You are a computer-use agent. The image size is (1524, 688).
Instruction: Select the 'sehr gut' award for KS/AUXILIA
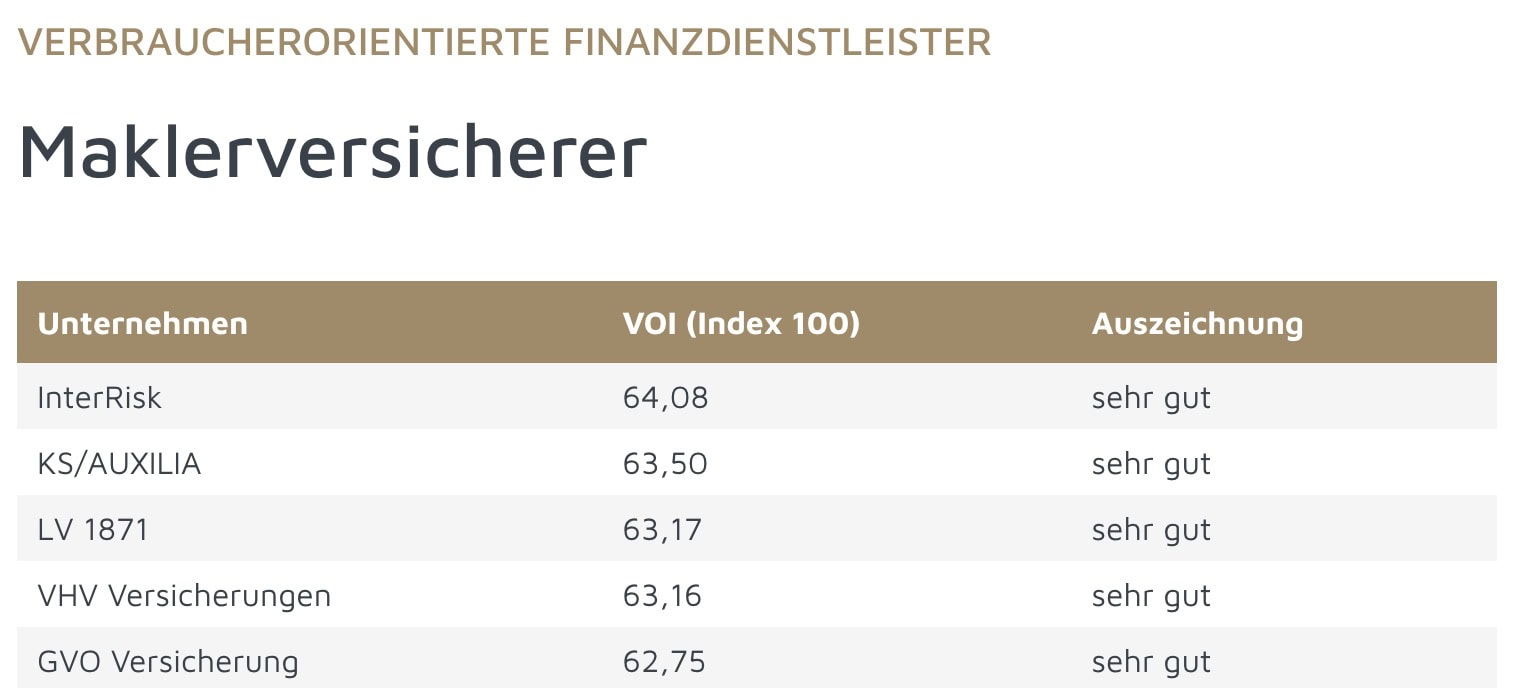click(x=1151, y=464)
